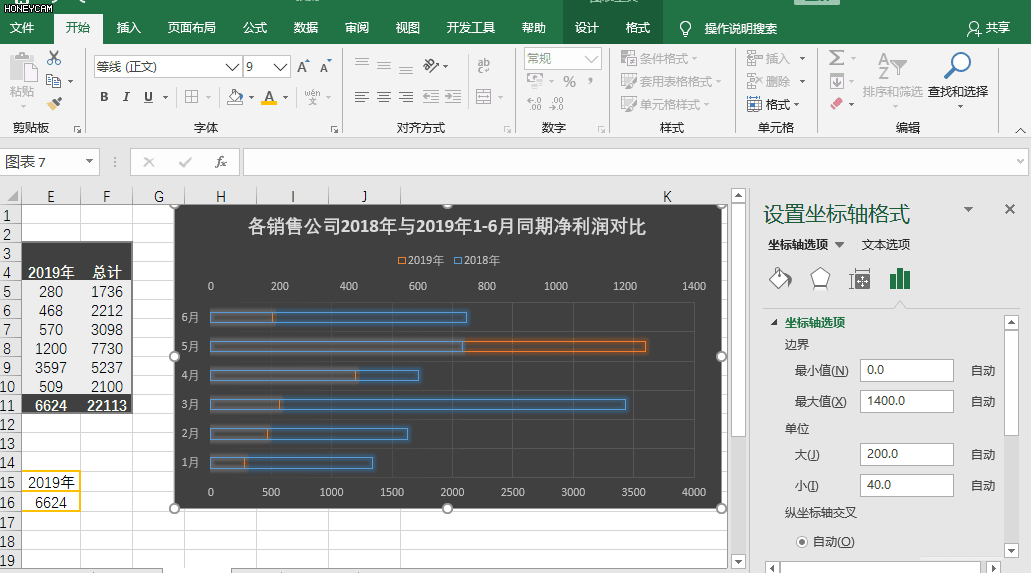Toggle Italic formatting

coord(126,97)
